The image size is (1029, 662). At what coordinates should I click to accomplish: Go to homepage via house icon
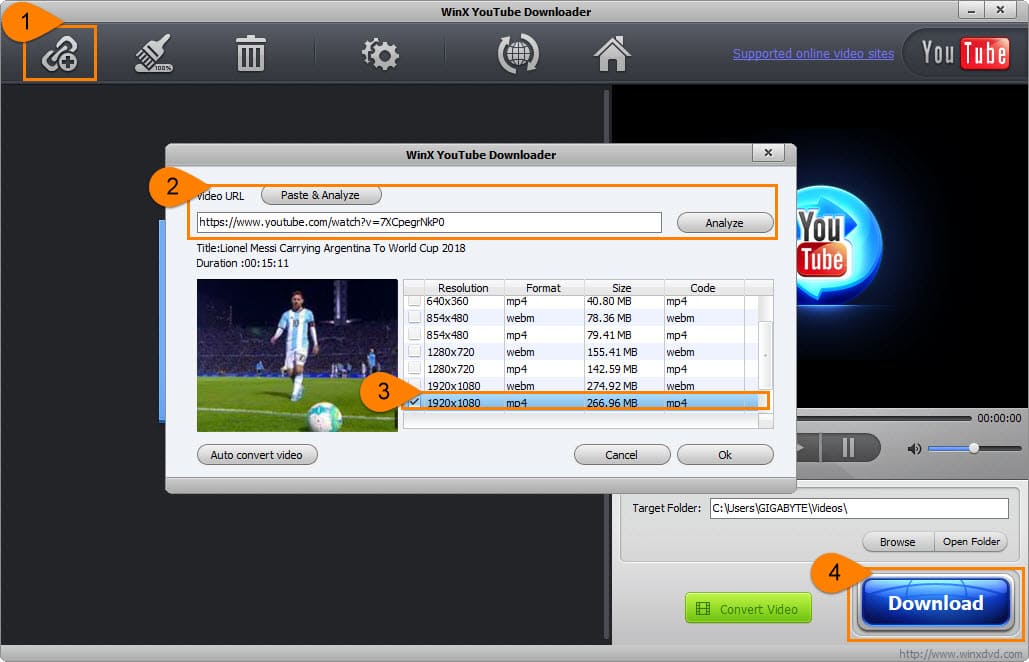tap(612, 54)
